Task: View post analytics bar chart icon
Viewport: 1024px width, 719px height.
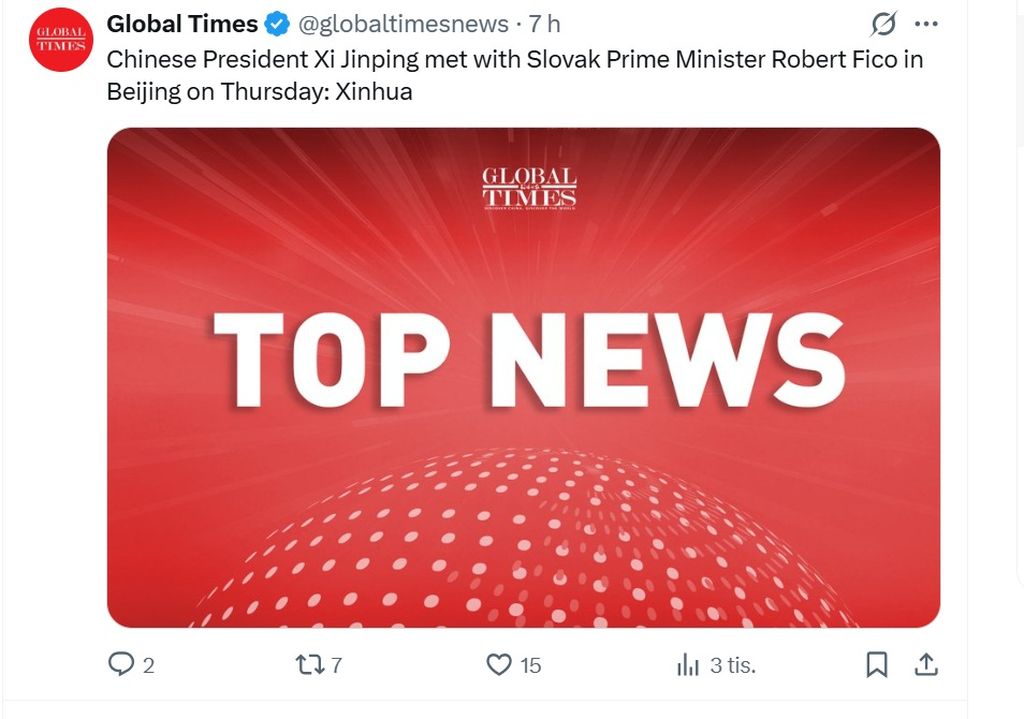Action: (688, 664)
